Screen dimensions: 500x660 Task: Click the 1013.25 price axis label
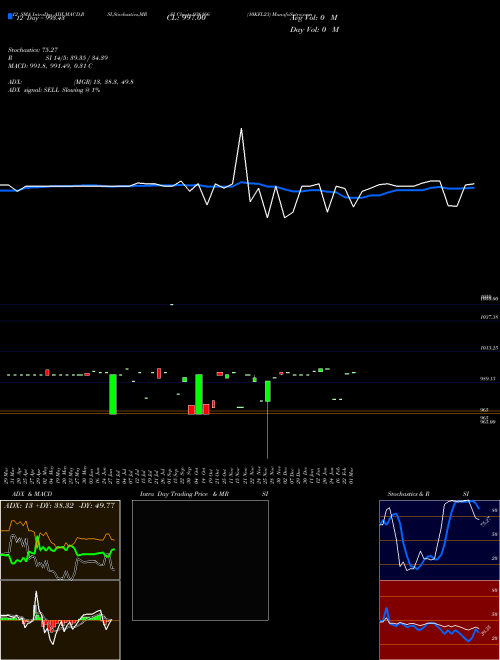click(x=489, y=348)
